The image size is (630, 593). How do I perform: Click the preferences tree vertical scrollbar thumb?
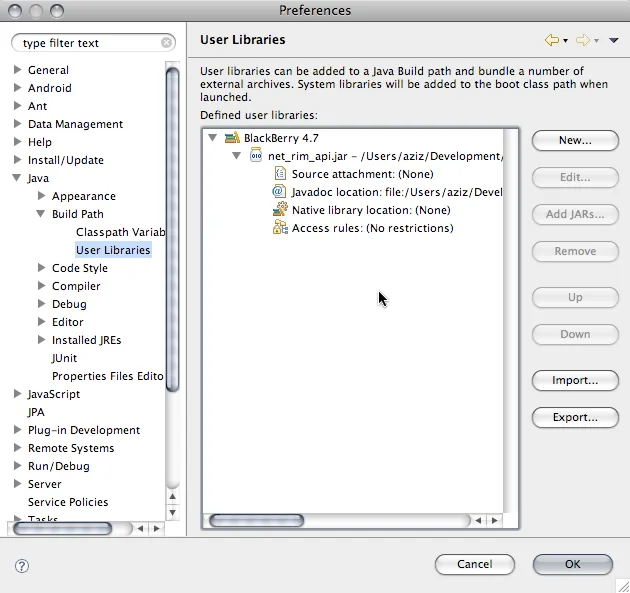pyautogui.click(x=172, y=229)
